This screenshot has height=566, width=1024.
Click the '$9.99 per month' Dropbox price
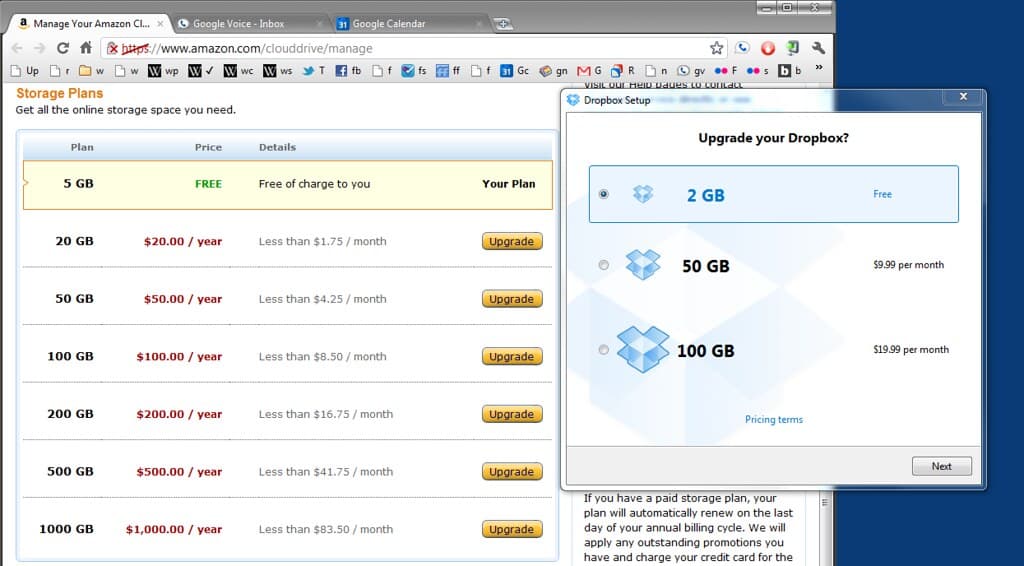(x=908, y=265)
